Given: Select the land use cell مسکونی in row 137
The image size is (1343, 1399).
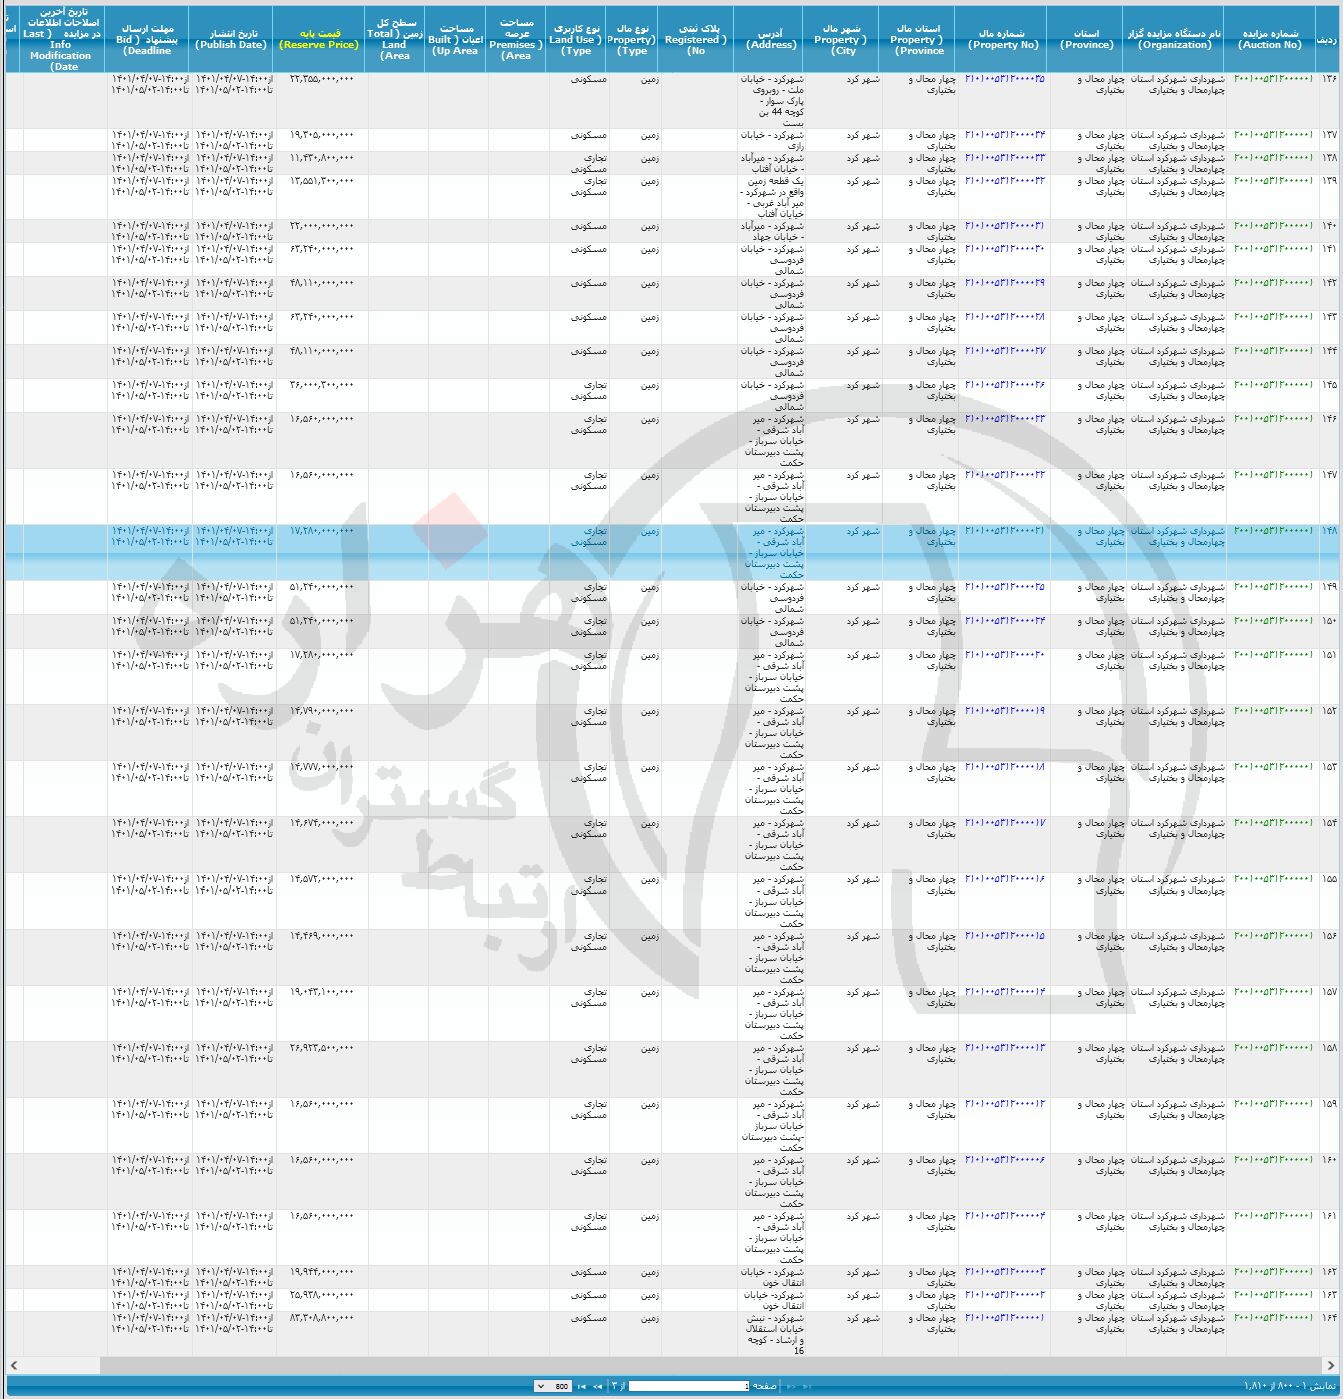Looking at the screenshot, I should 578,140.
